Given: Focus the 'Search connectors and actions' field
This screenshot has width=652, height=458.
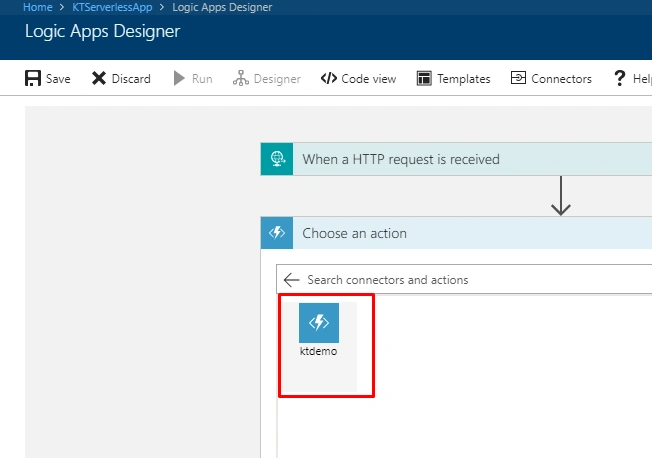Looking at the screenshot, I should [464, 280].
